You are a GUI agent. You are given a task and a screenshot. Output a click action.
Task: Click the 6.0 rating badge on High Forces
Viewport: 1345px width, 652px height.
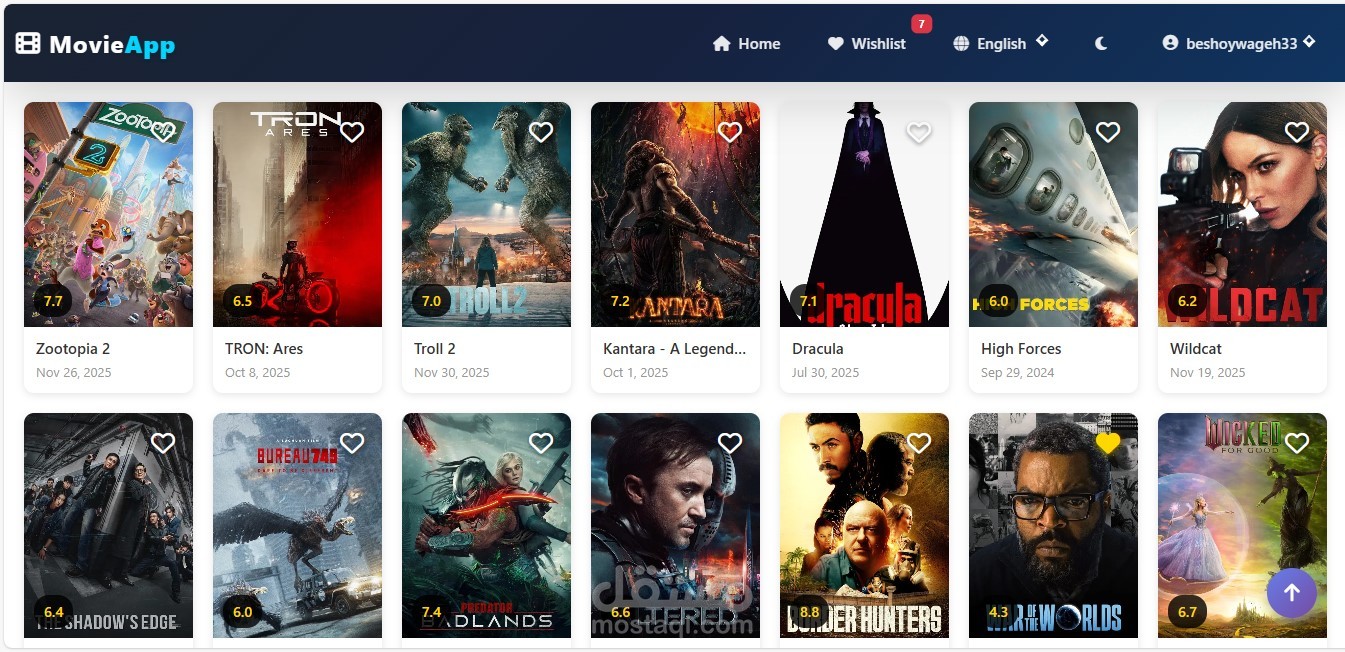coord(998,301)
